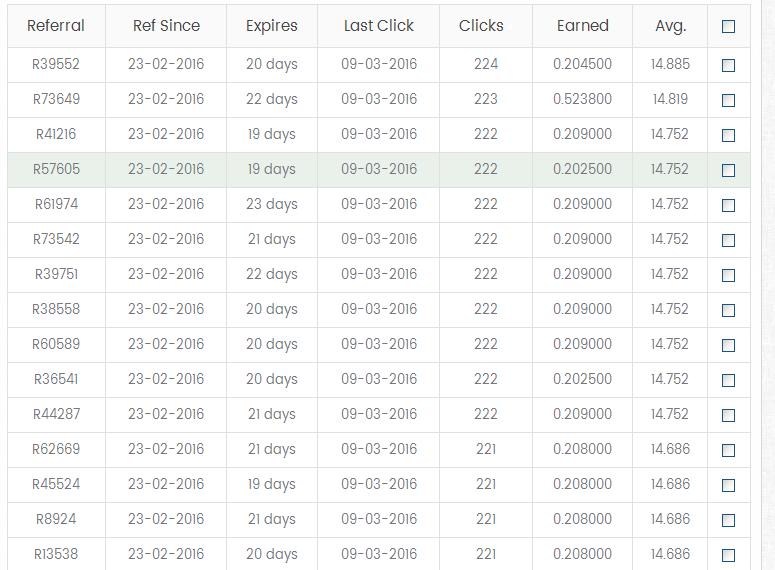Select checkbox for referral R73649
Image resolution: width=775 pixels, height=570 pixels.
click(728, 100)
